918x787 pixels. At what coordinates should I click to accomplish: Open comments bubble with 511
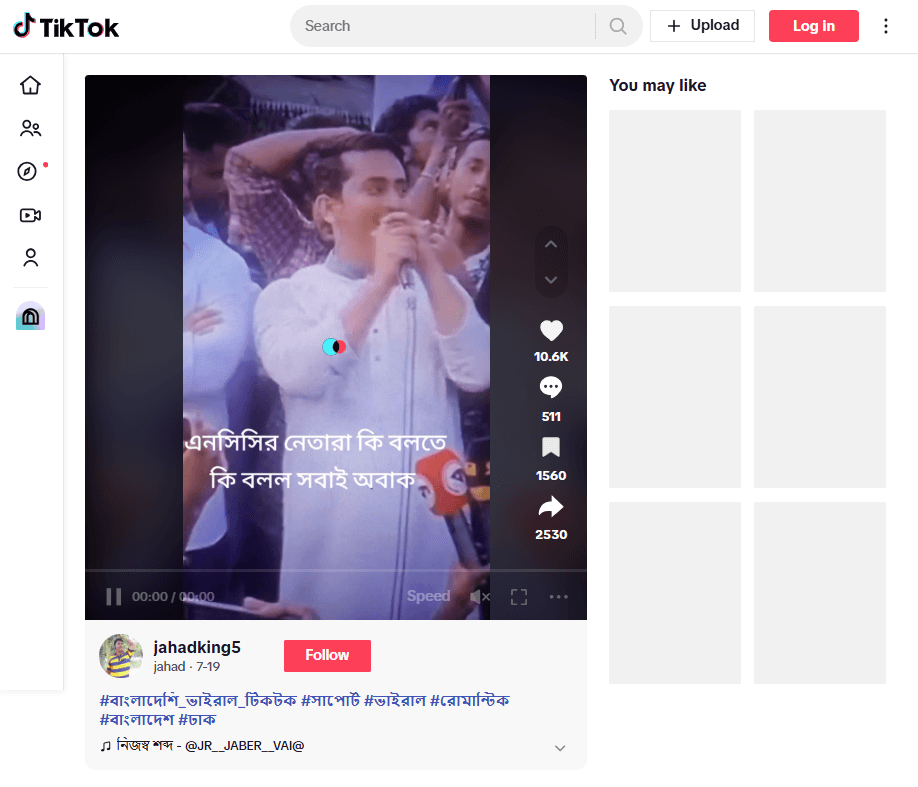tap(551, 388)
